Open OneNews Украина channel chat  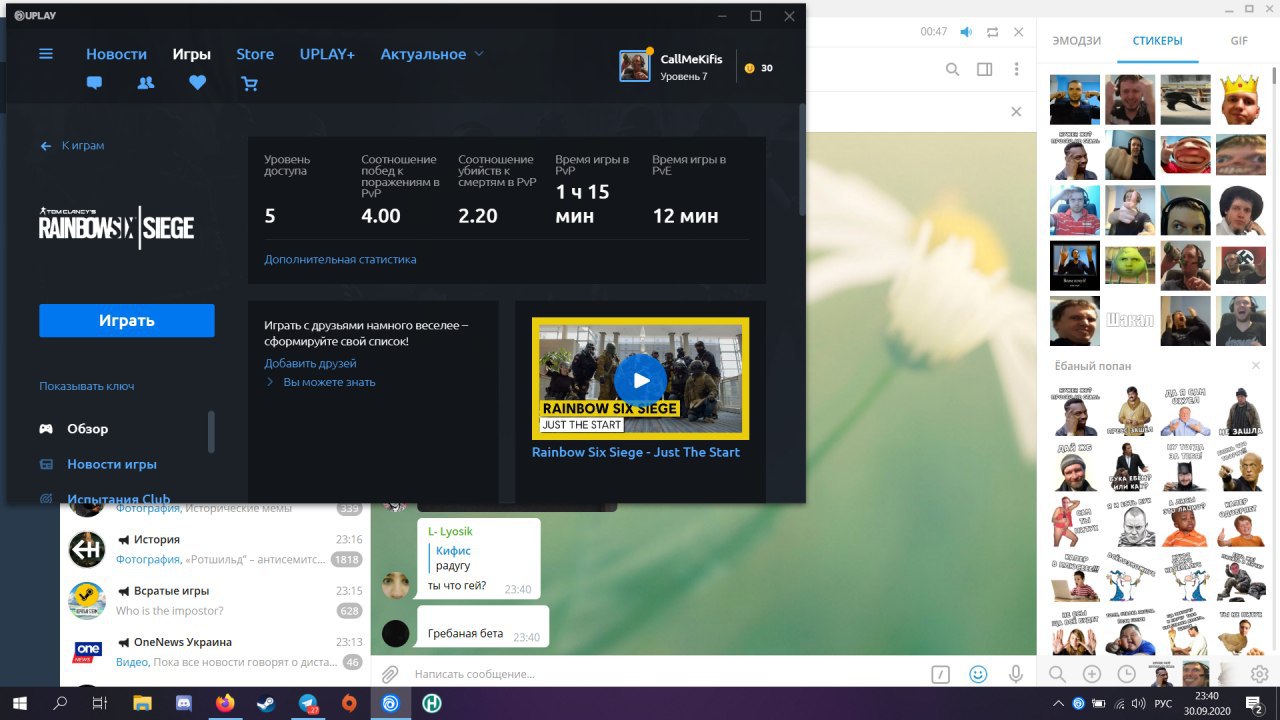tap(215, 652)
